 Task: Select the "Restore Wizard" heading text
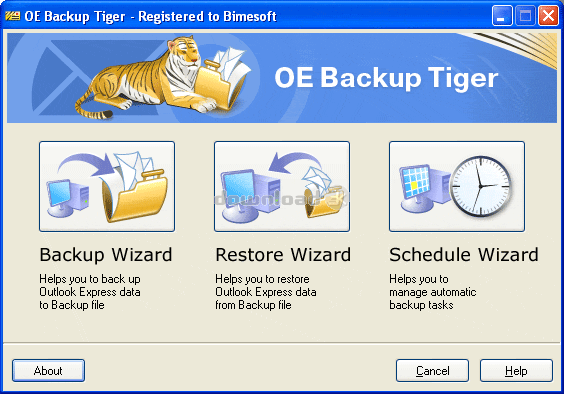283,255
